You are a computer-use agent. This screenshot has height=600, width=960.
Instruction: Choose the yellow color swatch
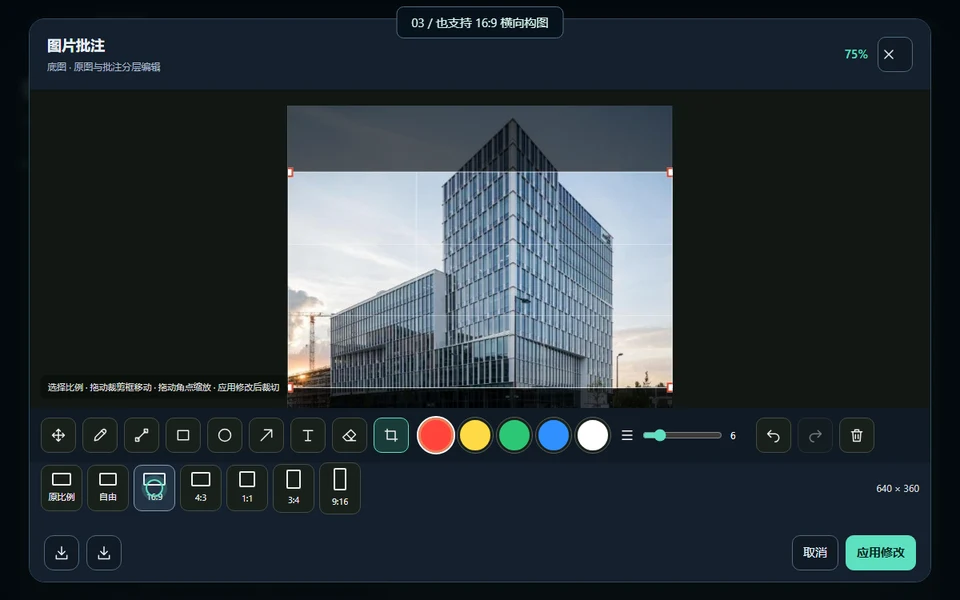[x=475, y=435]
